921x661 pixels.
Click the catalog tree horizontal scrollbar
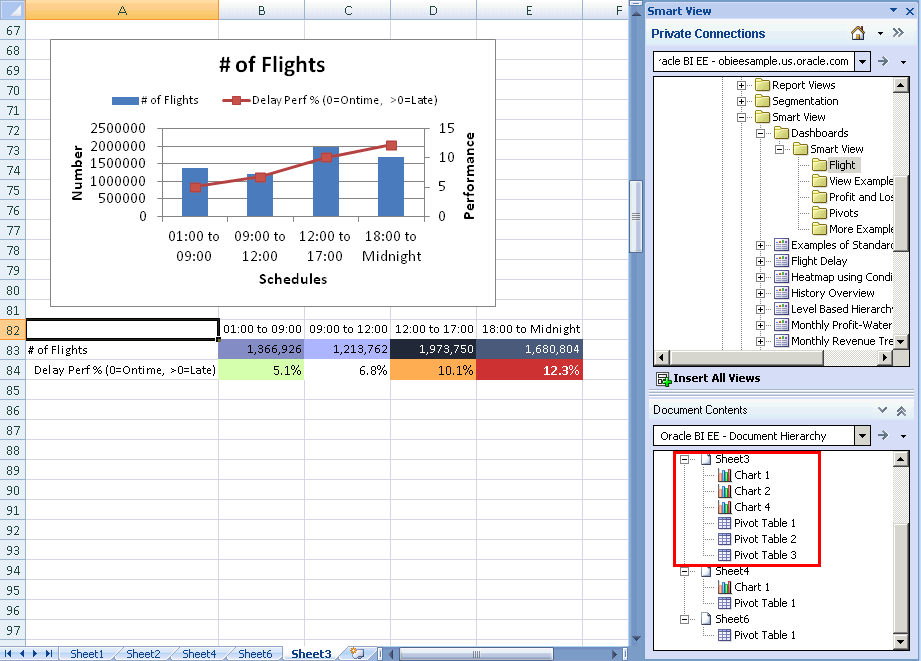click(x=747, y=357)
